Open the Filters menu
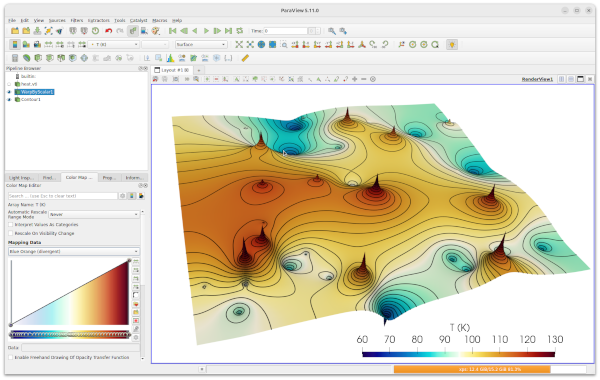Viewport: 600px width, 380px height. pyautogui.click(x=77, y=20)
